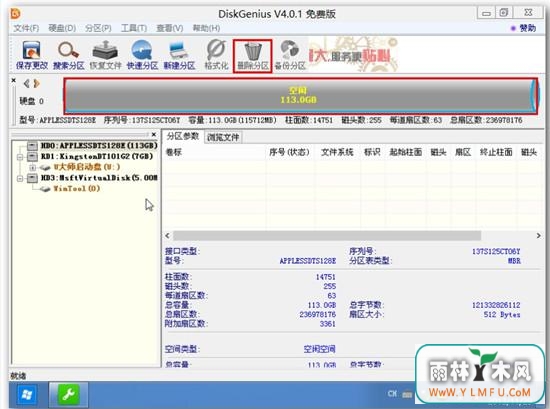Collapse the HD3 MsftVirtualDisk node

[x=20, y=179]
